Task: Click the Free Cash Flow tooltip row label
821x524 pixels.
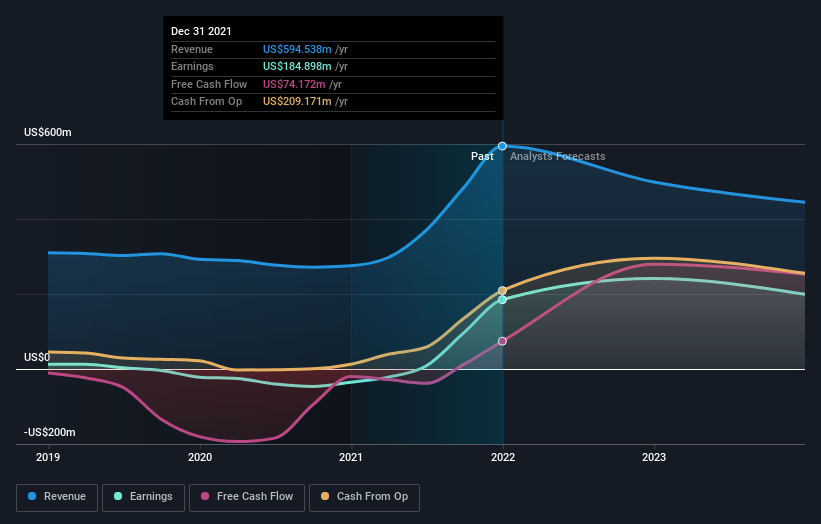Action: tap(209, 84)
